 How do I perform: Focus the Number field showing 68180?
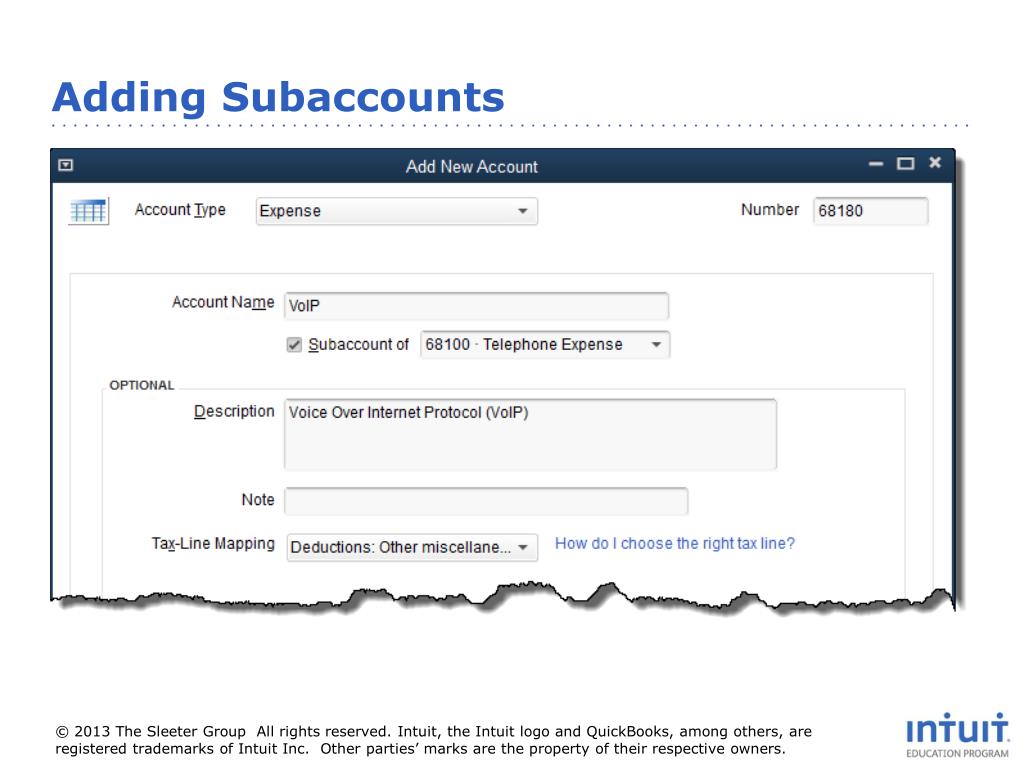click(x=870, y=211)
